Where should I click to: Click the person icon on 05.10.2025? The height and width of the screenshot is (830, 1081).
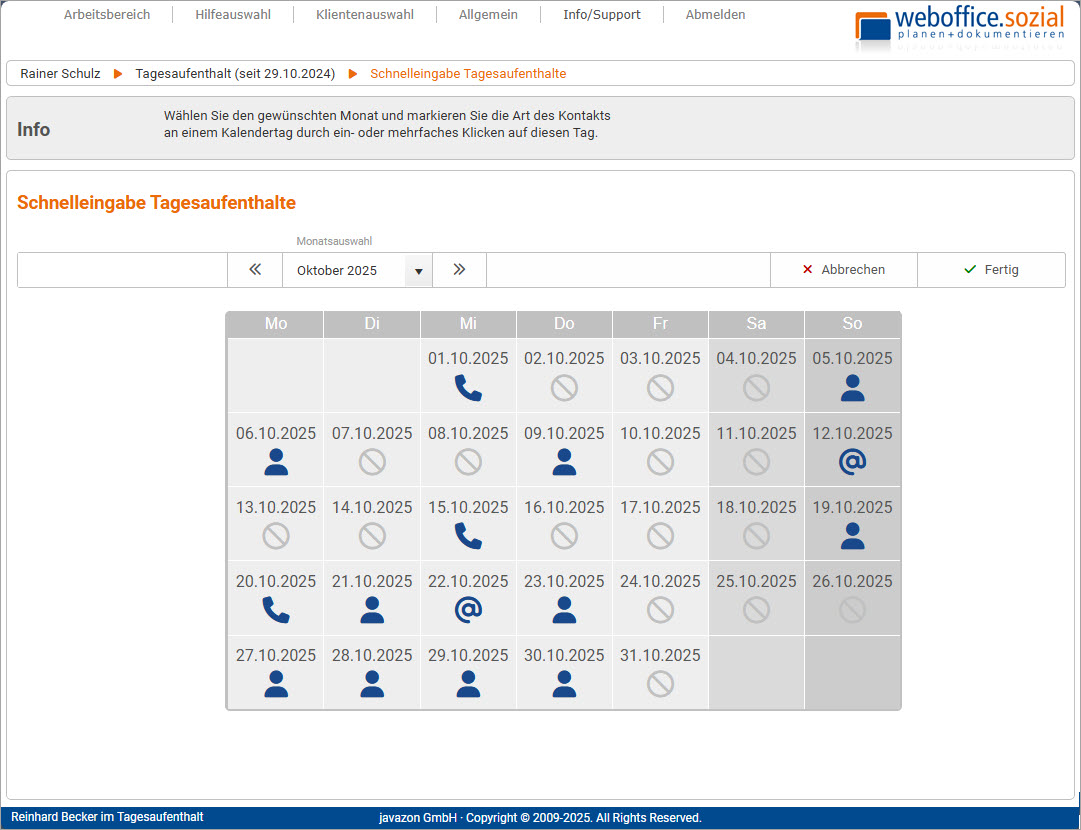tap(852, 388)
